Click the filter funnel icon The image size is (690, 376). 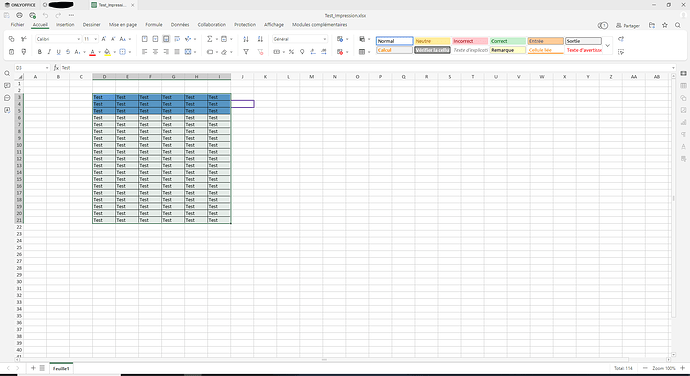(246, 52)
